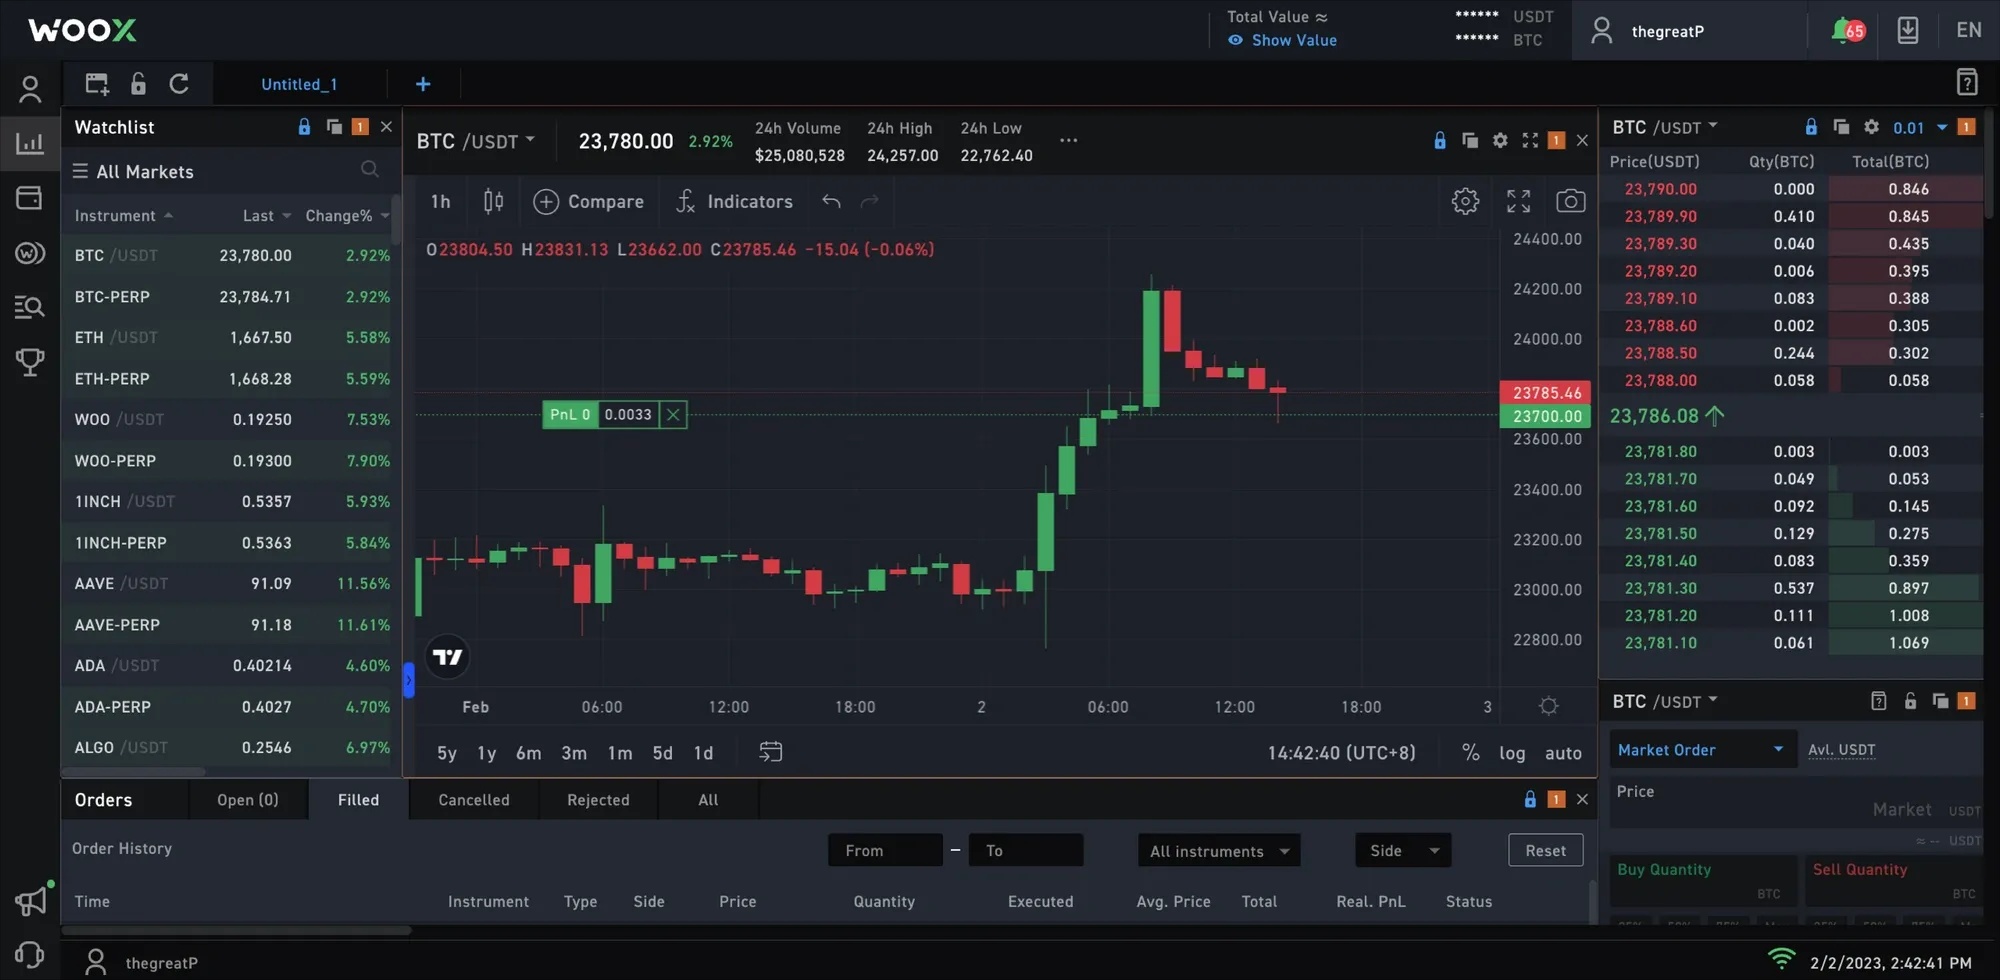2000x980 pixels.
Task: Expand the Market Order type dropdown
Action: click(1700, 749)
